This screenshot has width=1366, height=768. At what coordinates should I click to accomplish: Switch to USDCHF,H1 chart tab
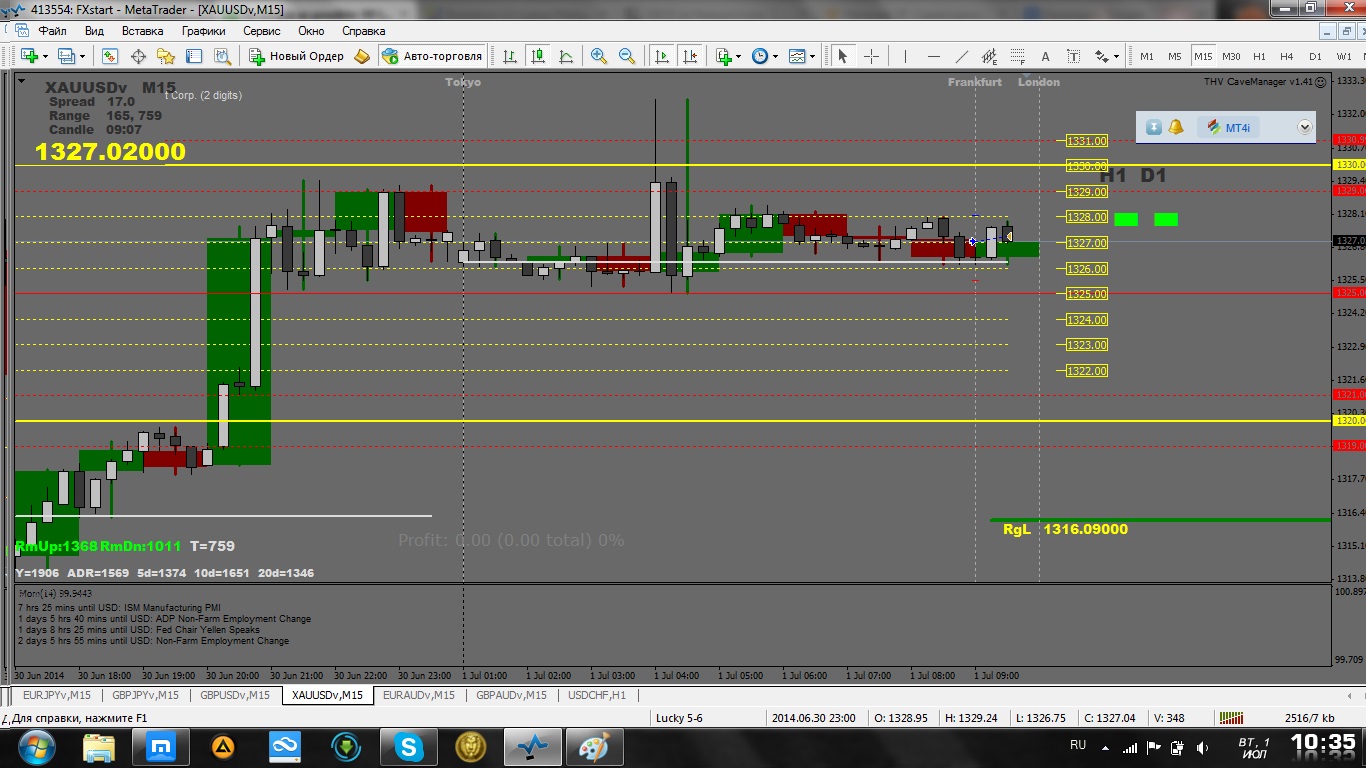(597, 695)
